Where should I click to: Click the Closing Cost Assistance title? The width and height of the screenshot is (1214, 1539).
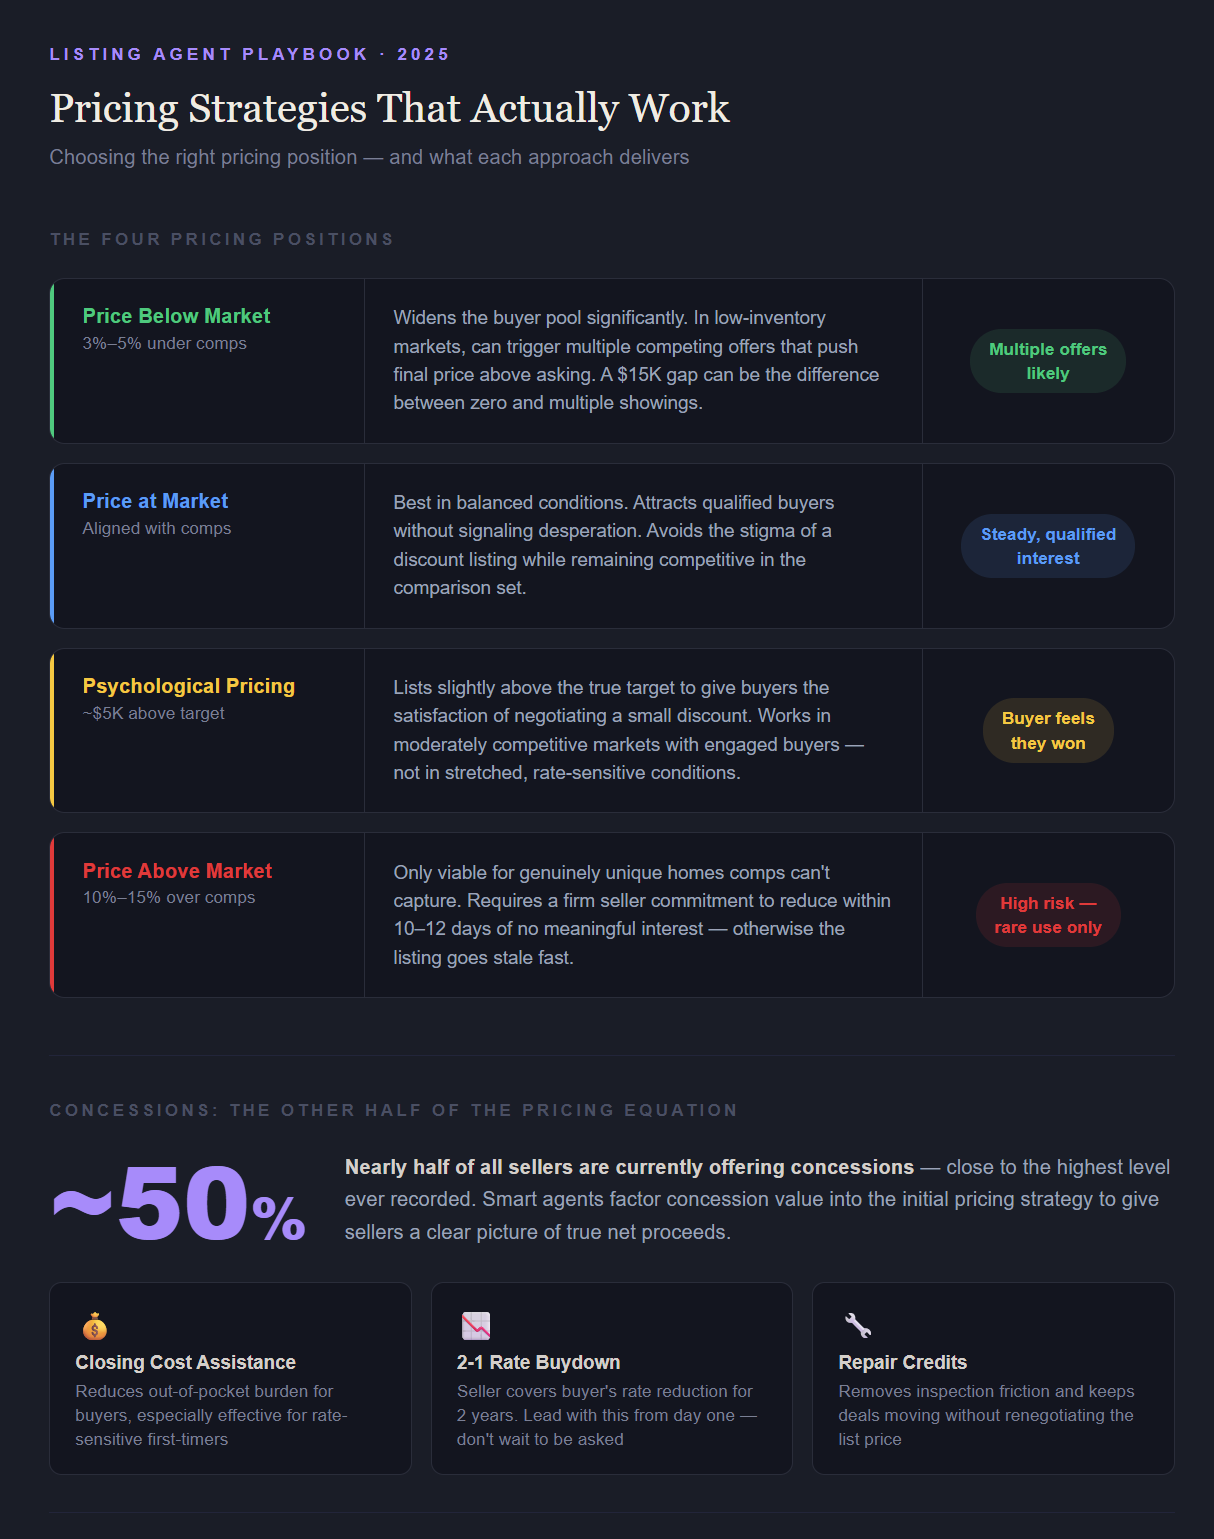(x=185, y=1362)
